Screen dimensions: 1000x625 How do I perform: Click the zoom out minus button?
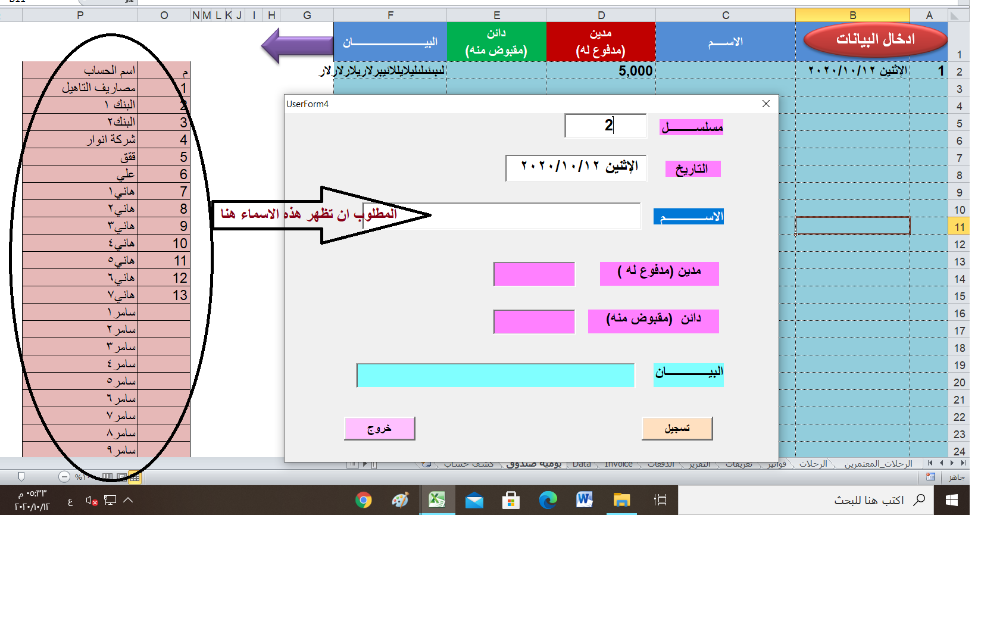tap(64, 477)
